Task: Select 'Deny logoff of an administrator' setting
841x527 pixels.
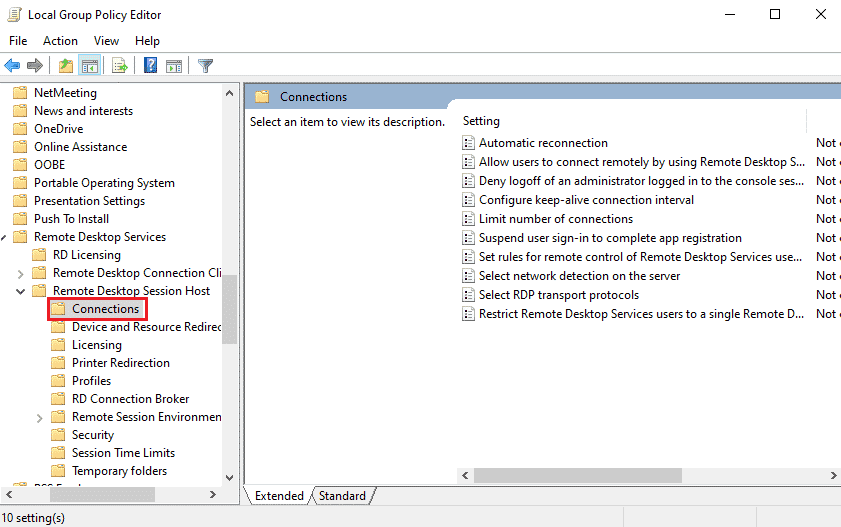Action: tap(641, 181)
